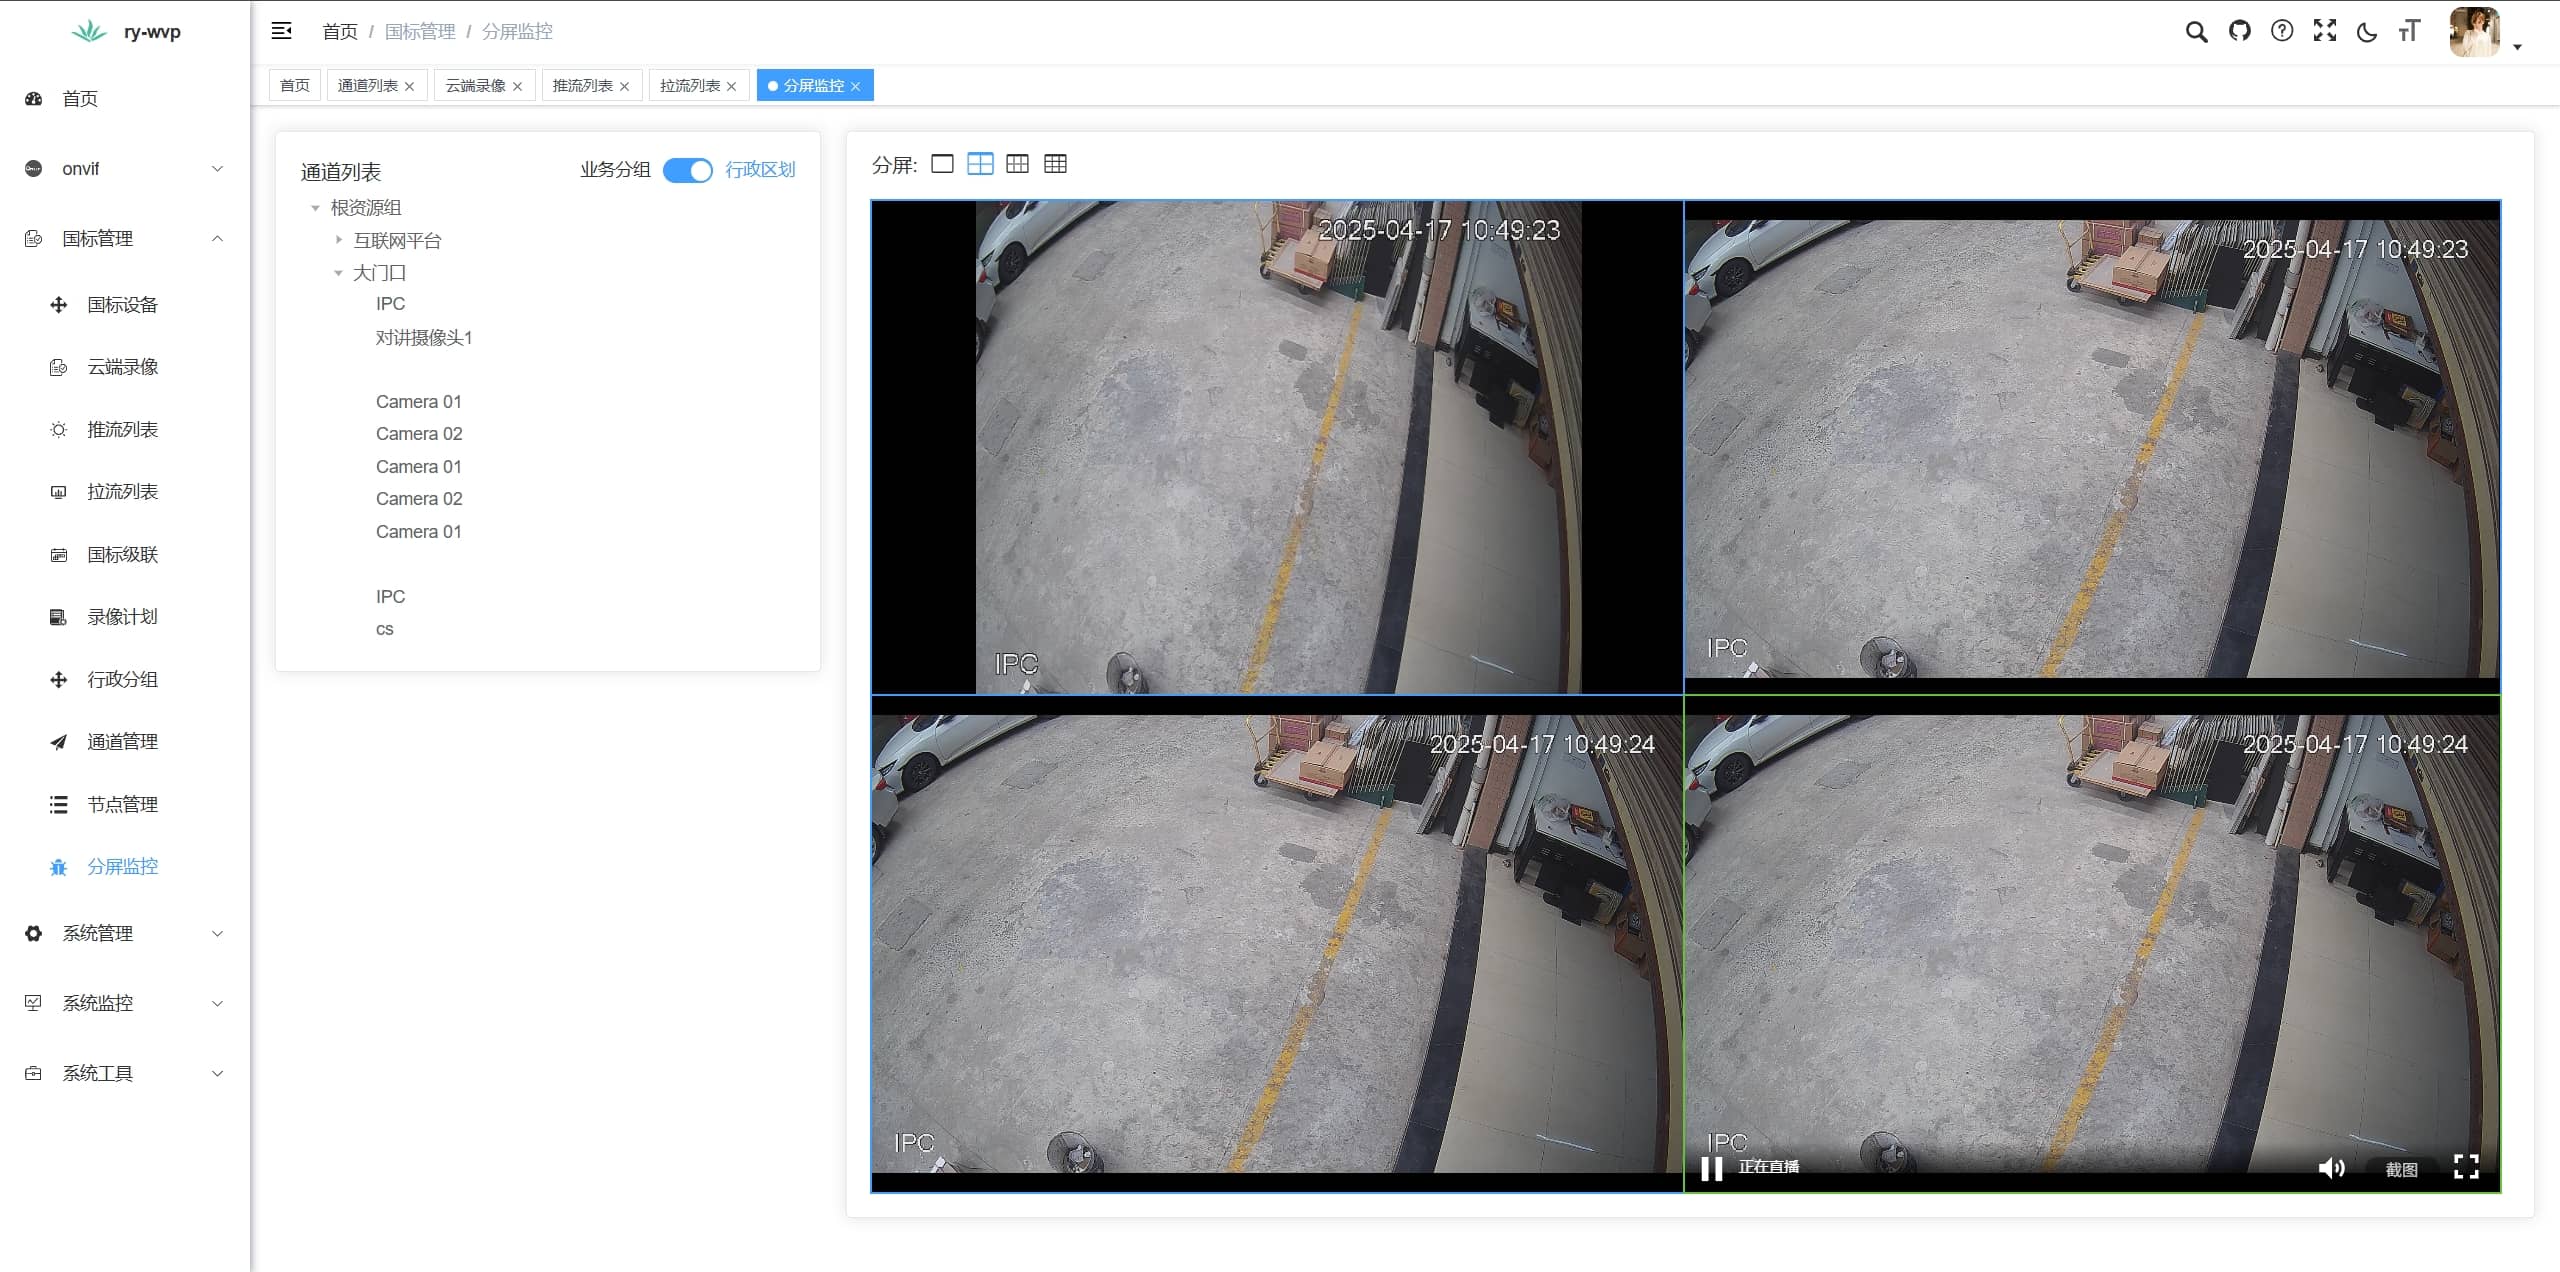Switch to the 云端录像 tab

coord(476,86)
